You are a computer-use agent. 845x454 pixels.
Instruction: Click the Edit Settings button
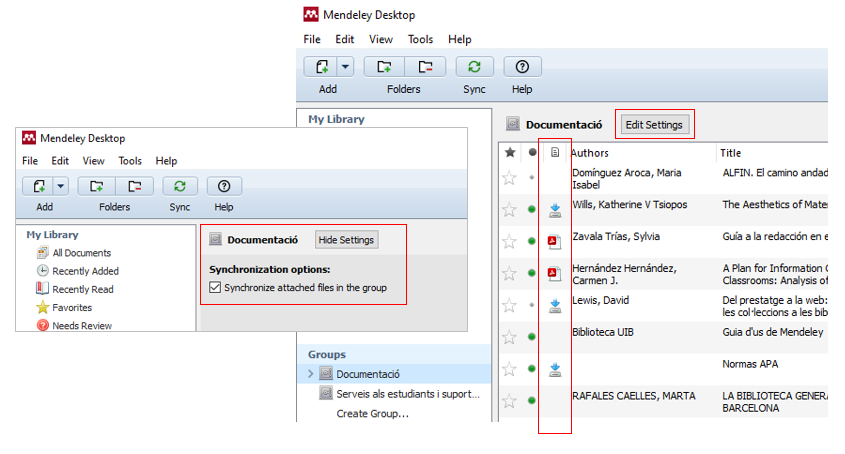pyautogui.click(x=654, y=125)
